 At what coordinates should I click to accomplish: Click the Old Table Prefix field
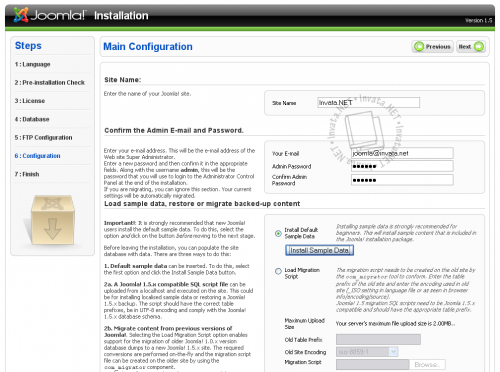point(378,340)
